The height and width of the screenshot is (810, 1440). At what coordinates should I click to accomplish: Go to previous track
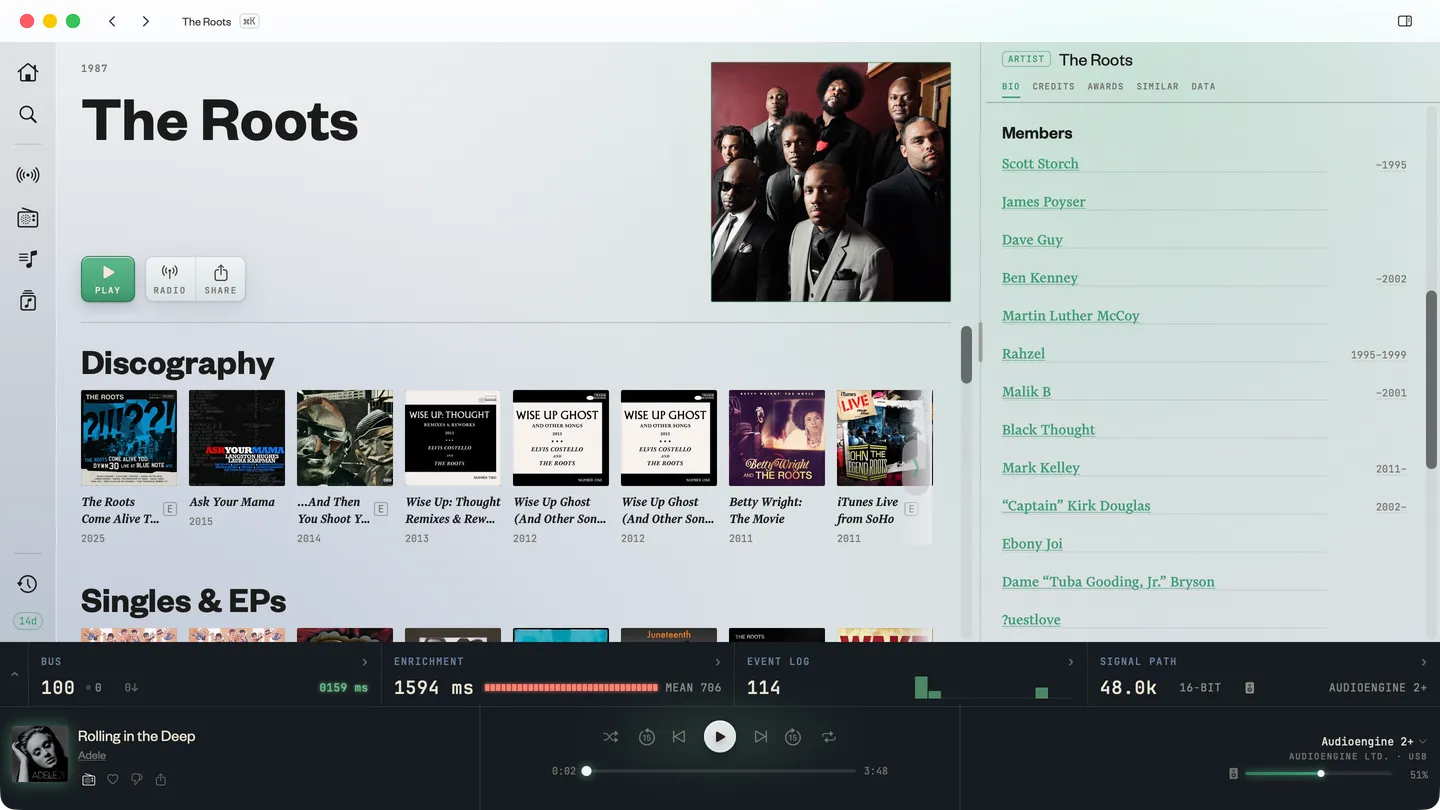point(679,737)
